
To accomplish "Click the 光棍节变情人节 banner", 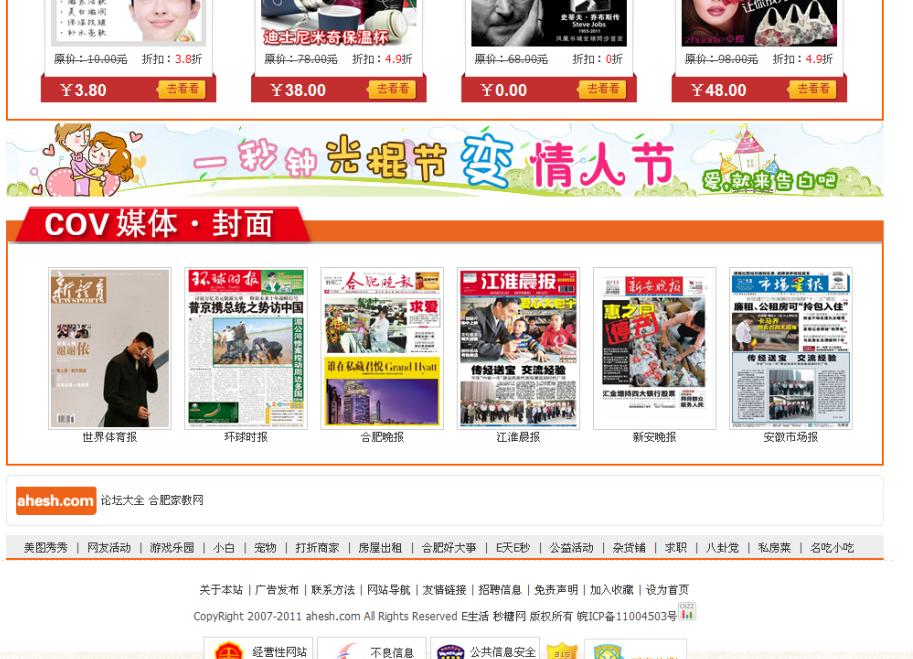I will point(445,160).
